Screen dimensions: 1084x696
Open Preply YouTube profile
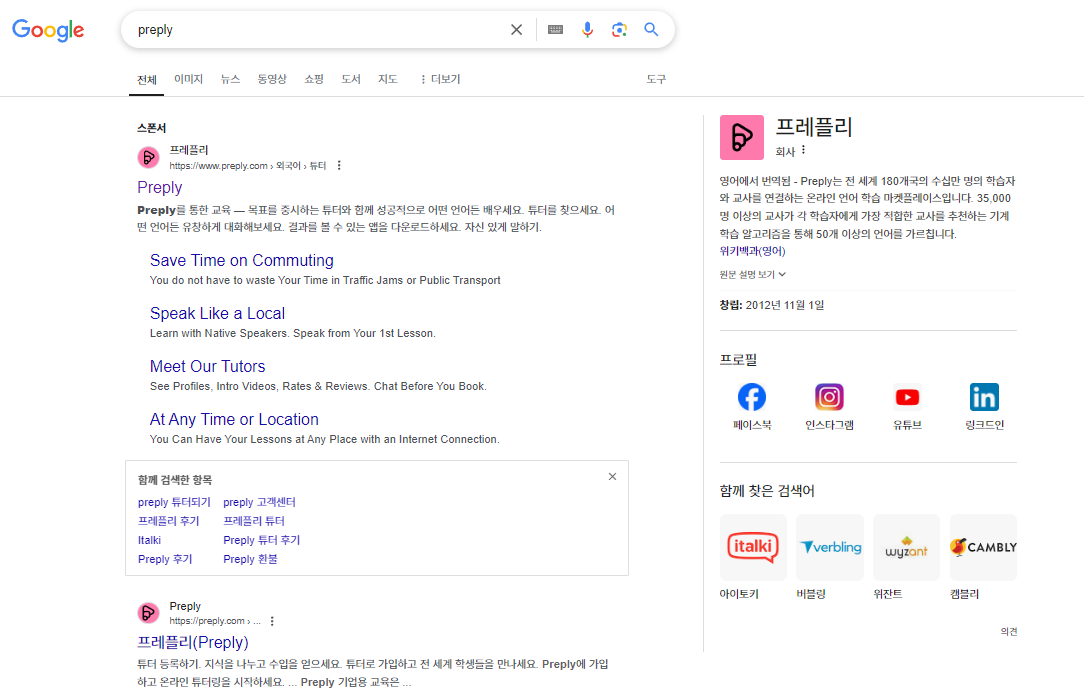tap(907, 407)
